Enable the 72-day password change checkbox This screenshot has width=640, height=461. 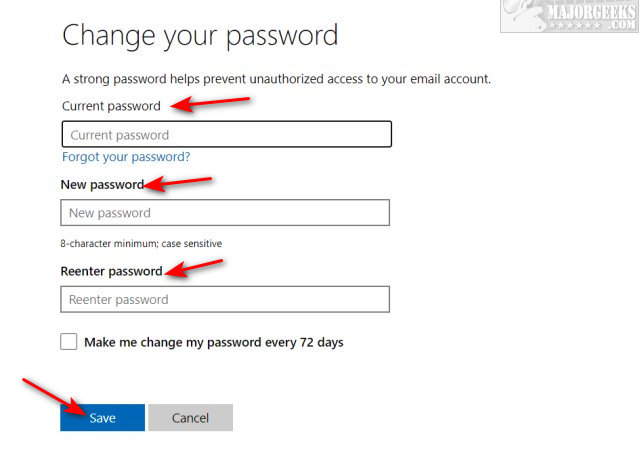pos(69,342)
